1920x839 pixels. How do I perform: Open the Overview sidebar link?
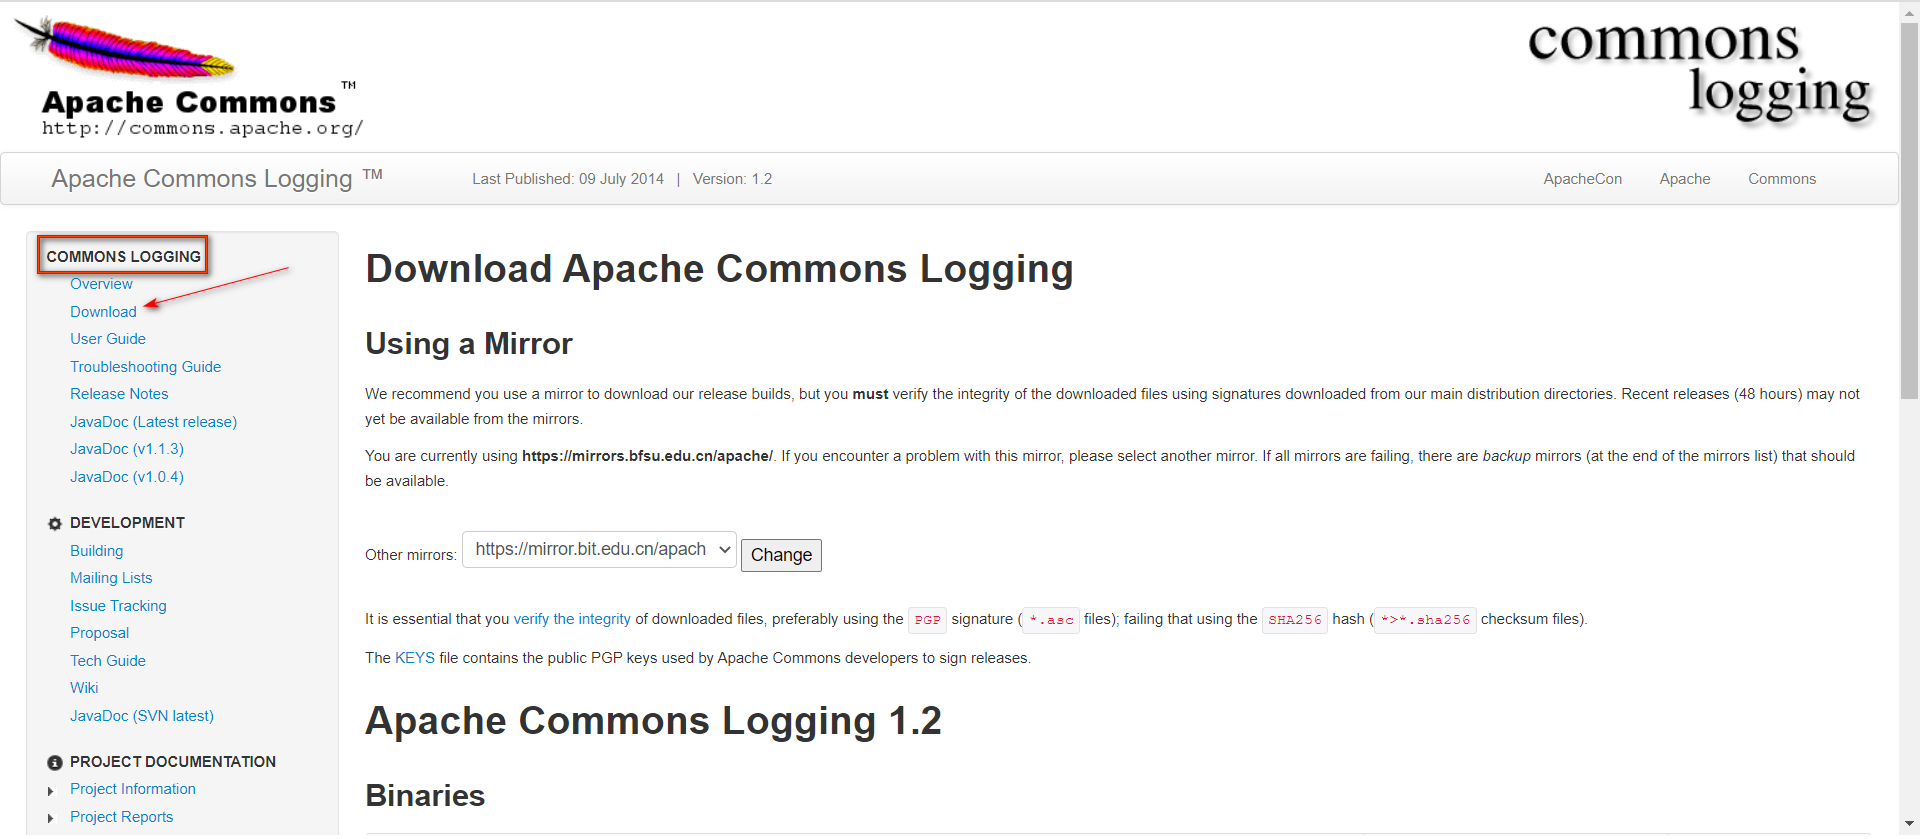101,284
